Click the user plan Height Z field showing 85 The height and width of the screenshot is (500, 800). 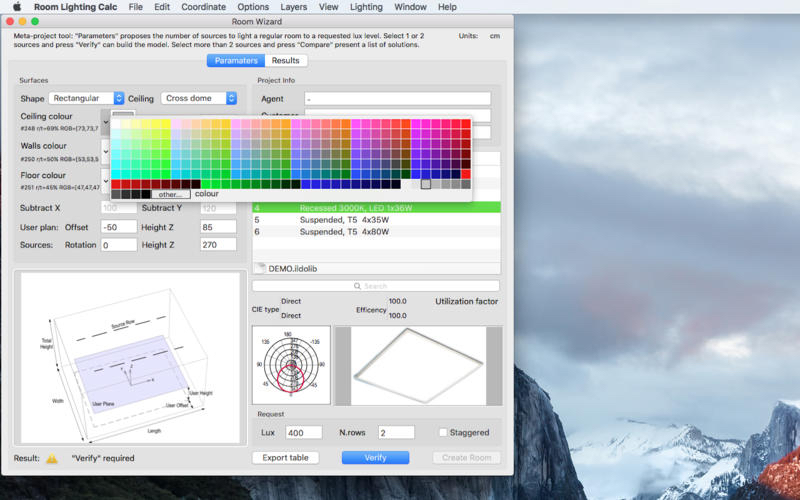218,227
